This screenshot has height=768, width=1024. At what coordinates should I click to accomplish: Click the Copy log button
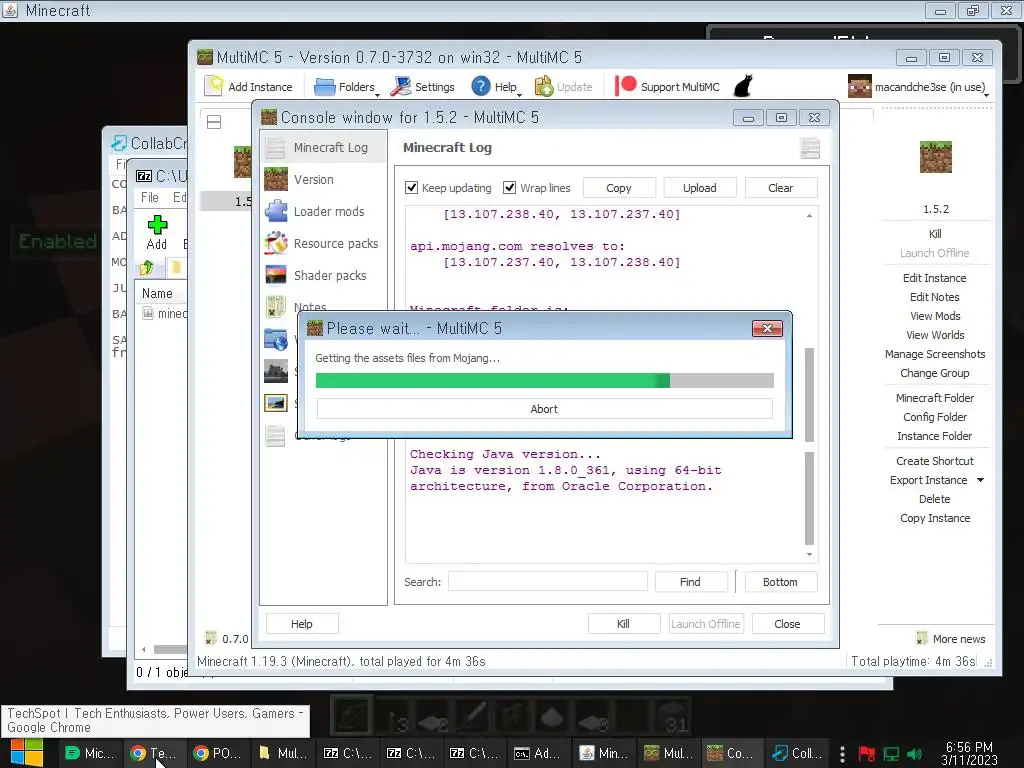pos(618,188)
